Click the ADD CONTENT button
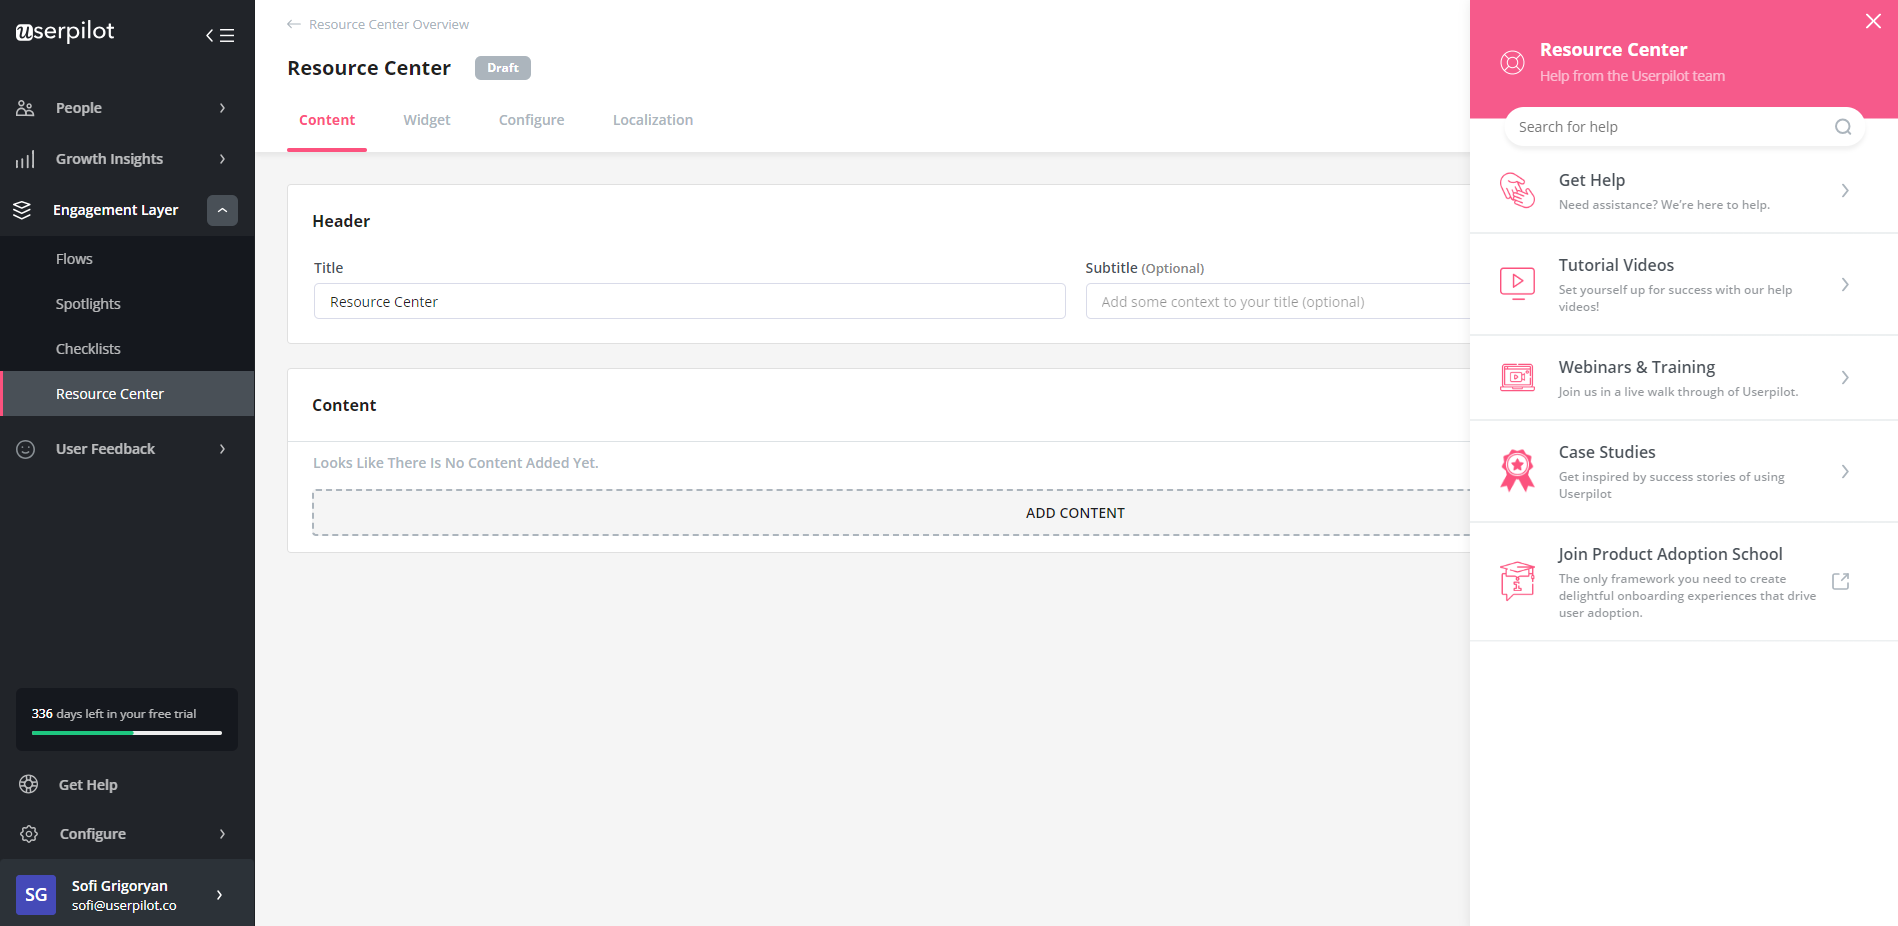Screen dimensions: 1898x926 tap(1075, 511)
